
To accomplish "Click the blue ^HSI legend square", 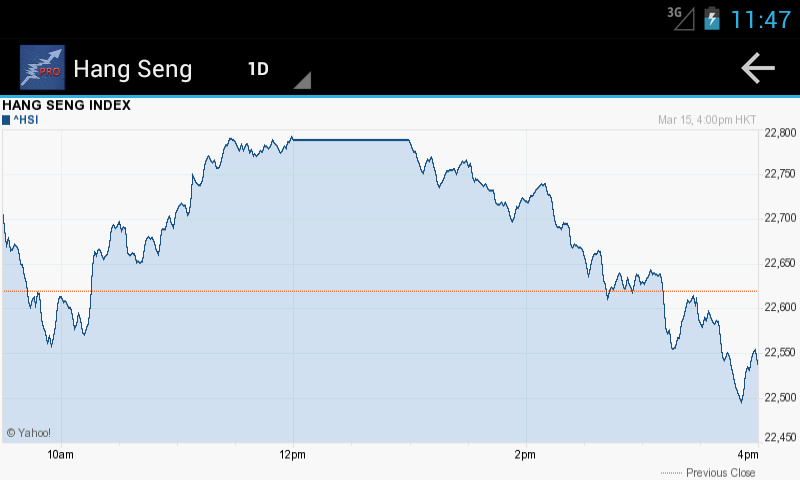I will click(x=6, y=120).
